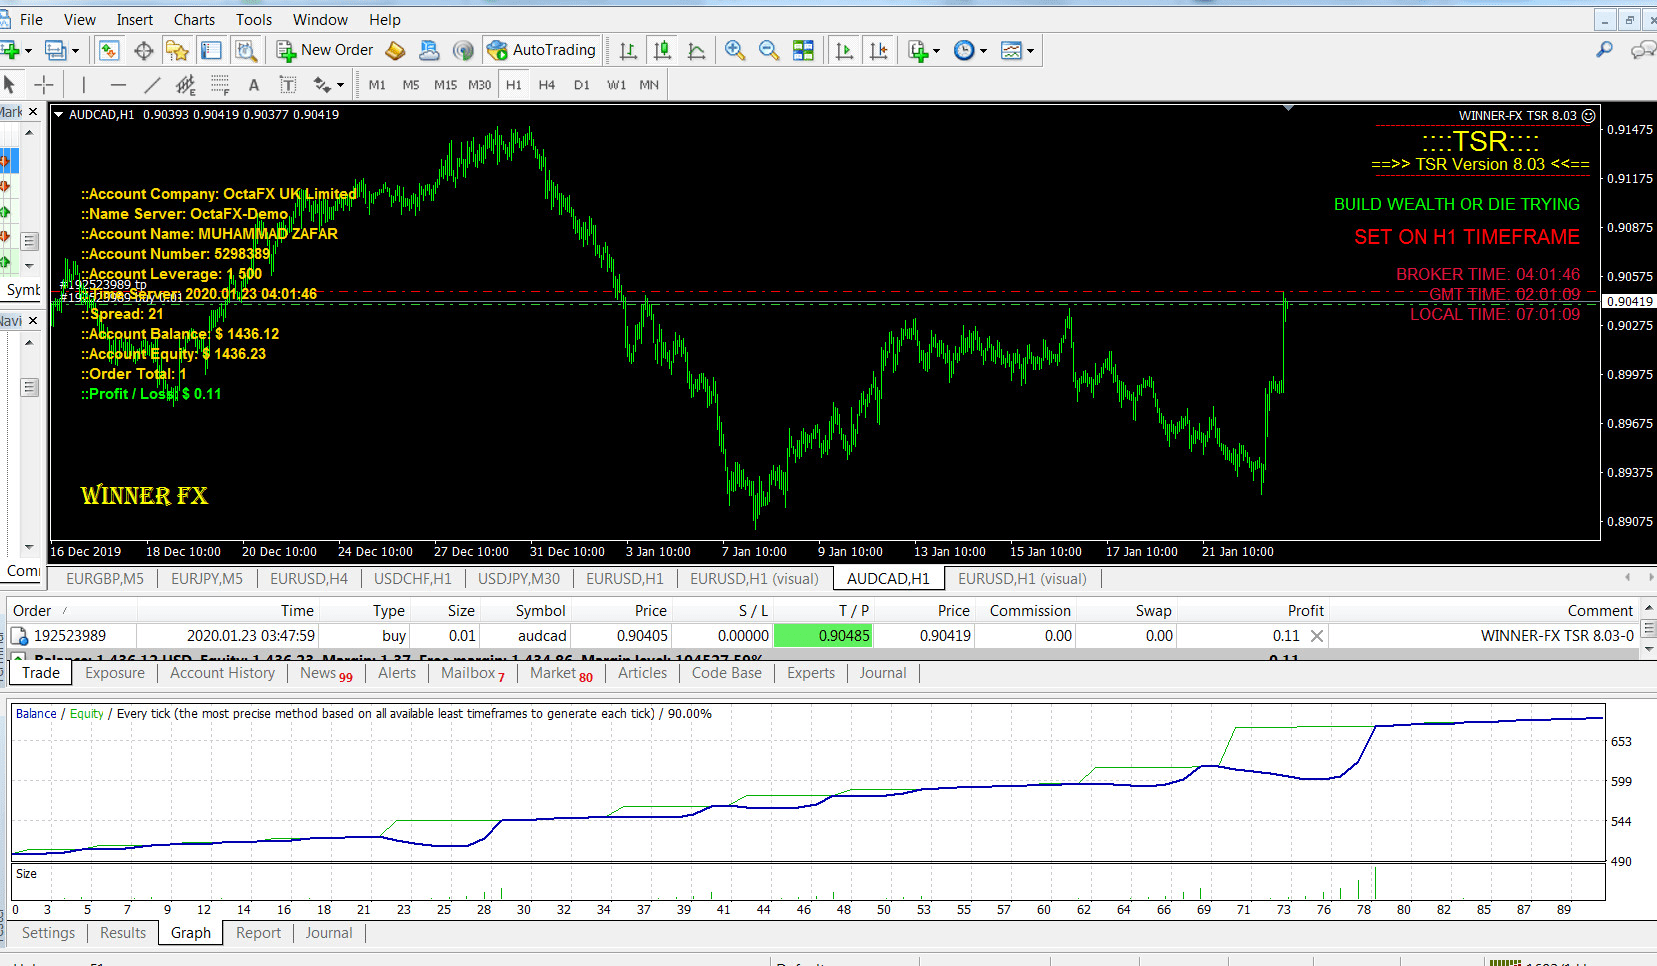Click the green T/P cell 0.90485
This screenshot has height=966, width=1657.
pos(822,636)
